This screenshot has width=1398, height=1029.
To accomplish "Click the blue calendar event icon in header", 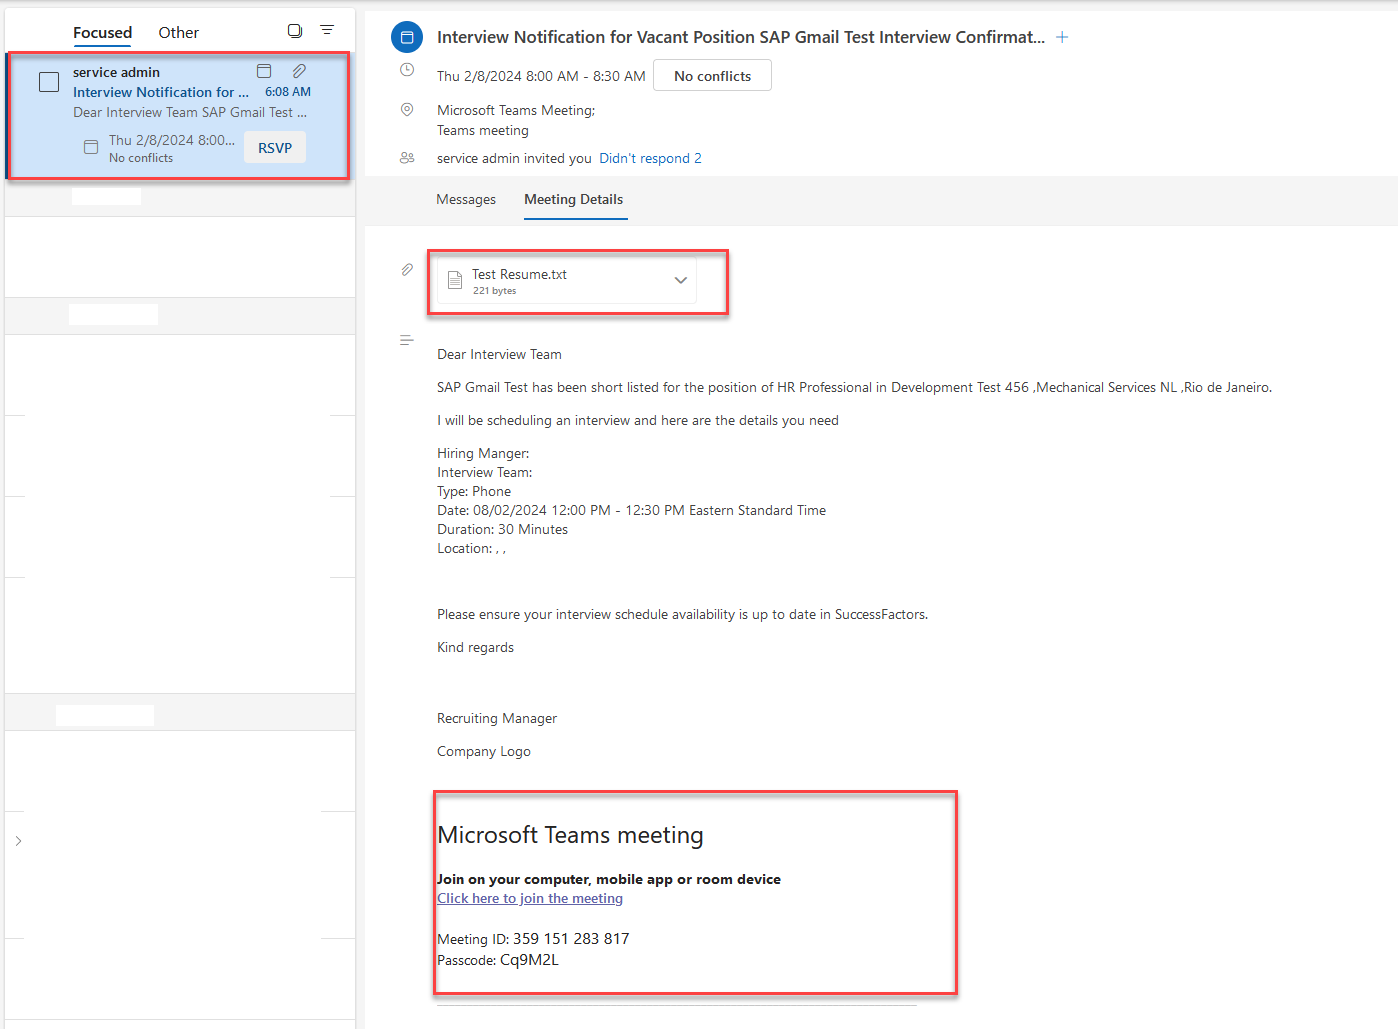I will (407, 37).
